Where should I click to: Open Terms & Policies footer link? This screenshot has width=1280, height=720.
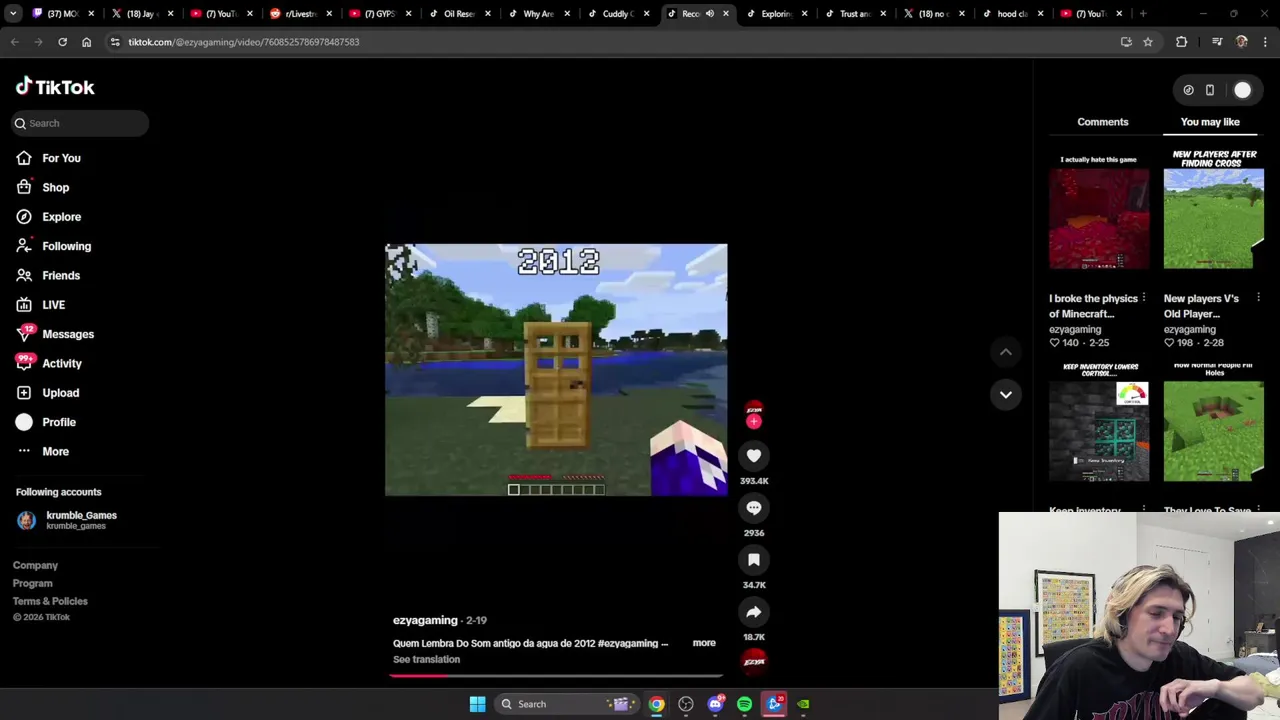[50, 602]
